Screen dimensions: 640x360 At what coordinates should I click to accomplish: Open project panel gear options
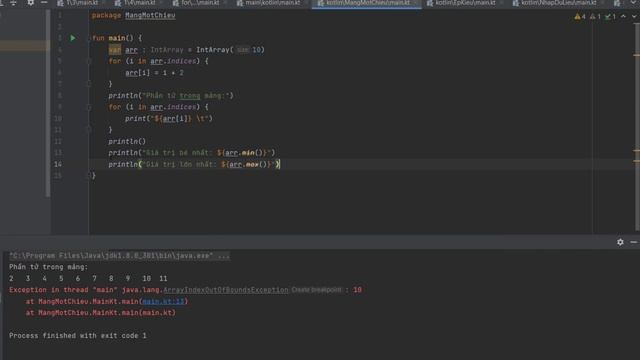click(31, 2)
